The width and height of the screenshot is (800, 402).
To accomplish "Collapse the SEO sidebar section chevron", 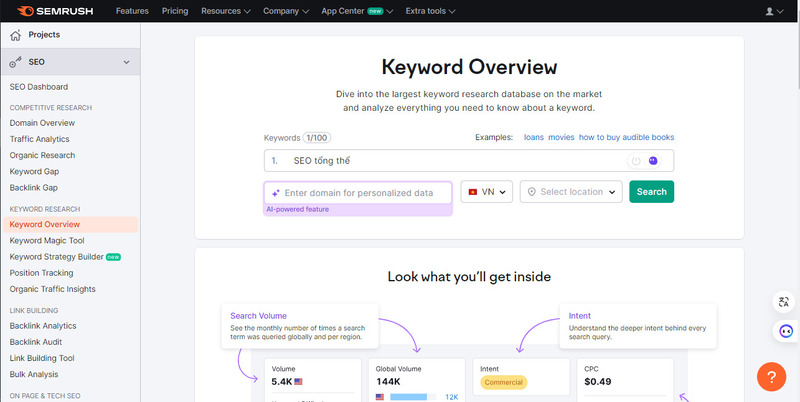I will point(126,63).
